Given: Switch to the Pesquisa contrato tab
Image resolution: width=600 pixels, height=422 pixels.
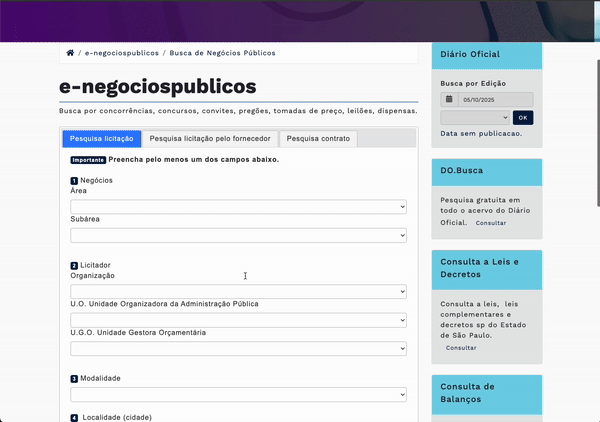Looking at the screenshot, I should tap(318, 139).
